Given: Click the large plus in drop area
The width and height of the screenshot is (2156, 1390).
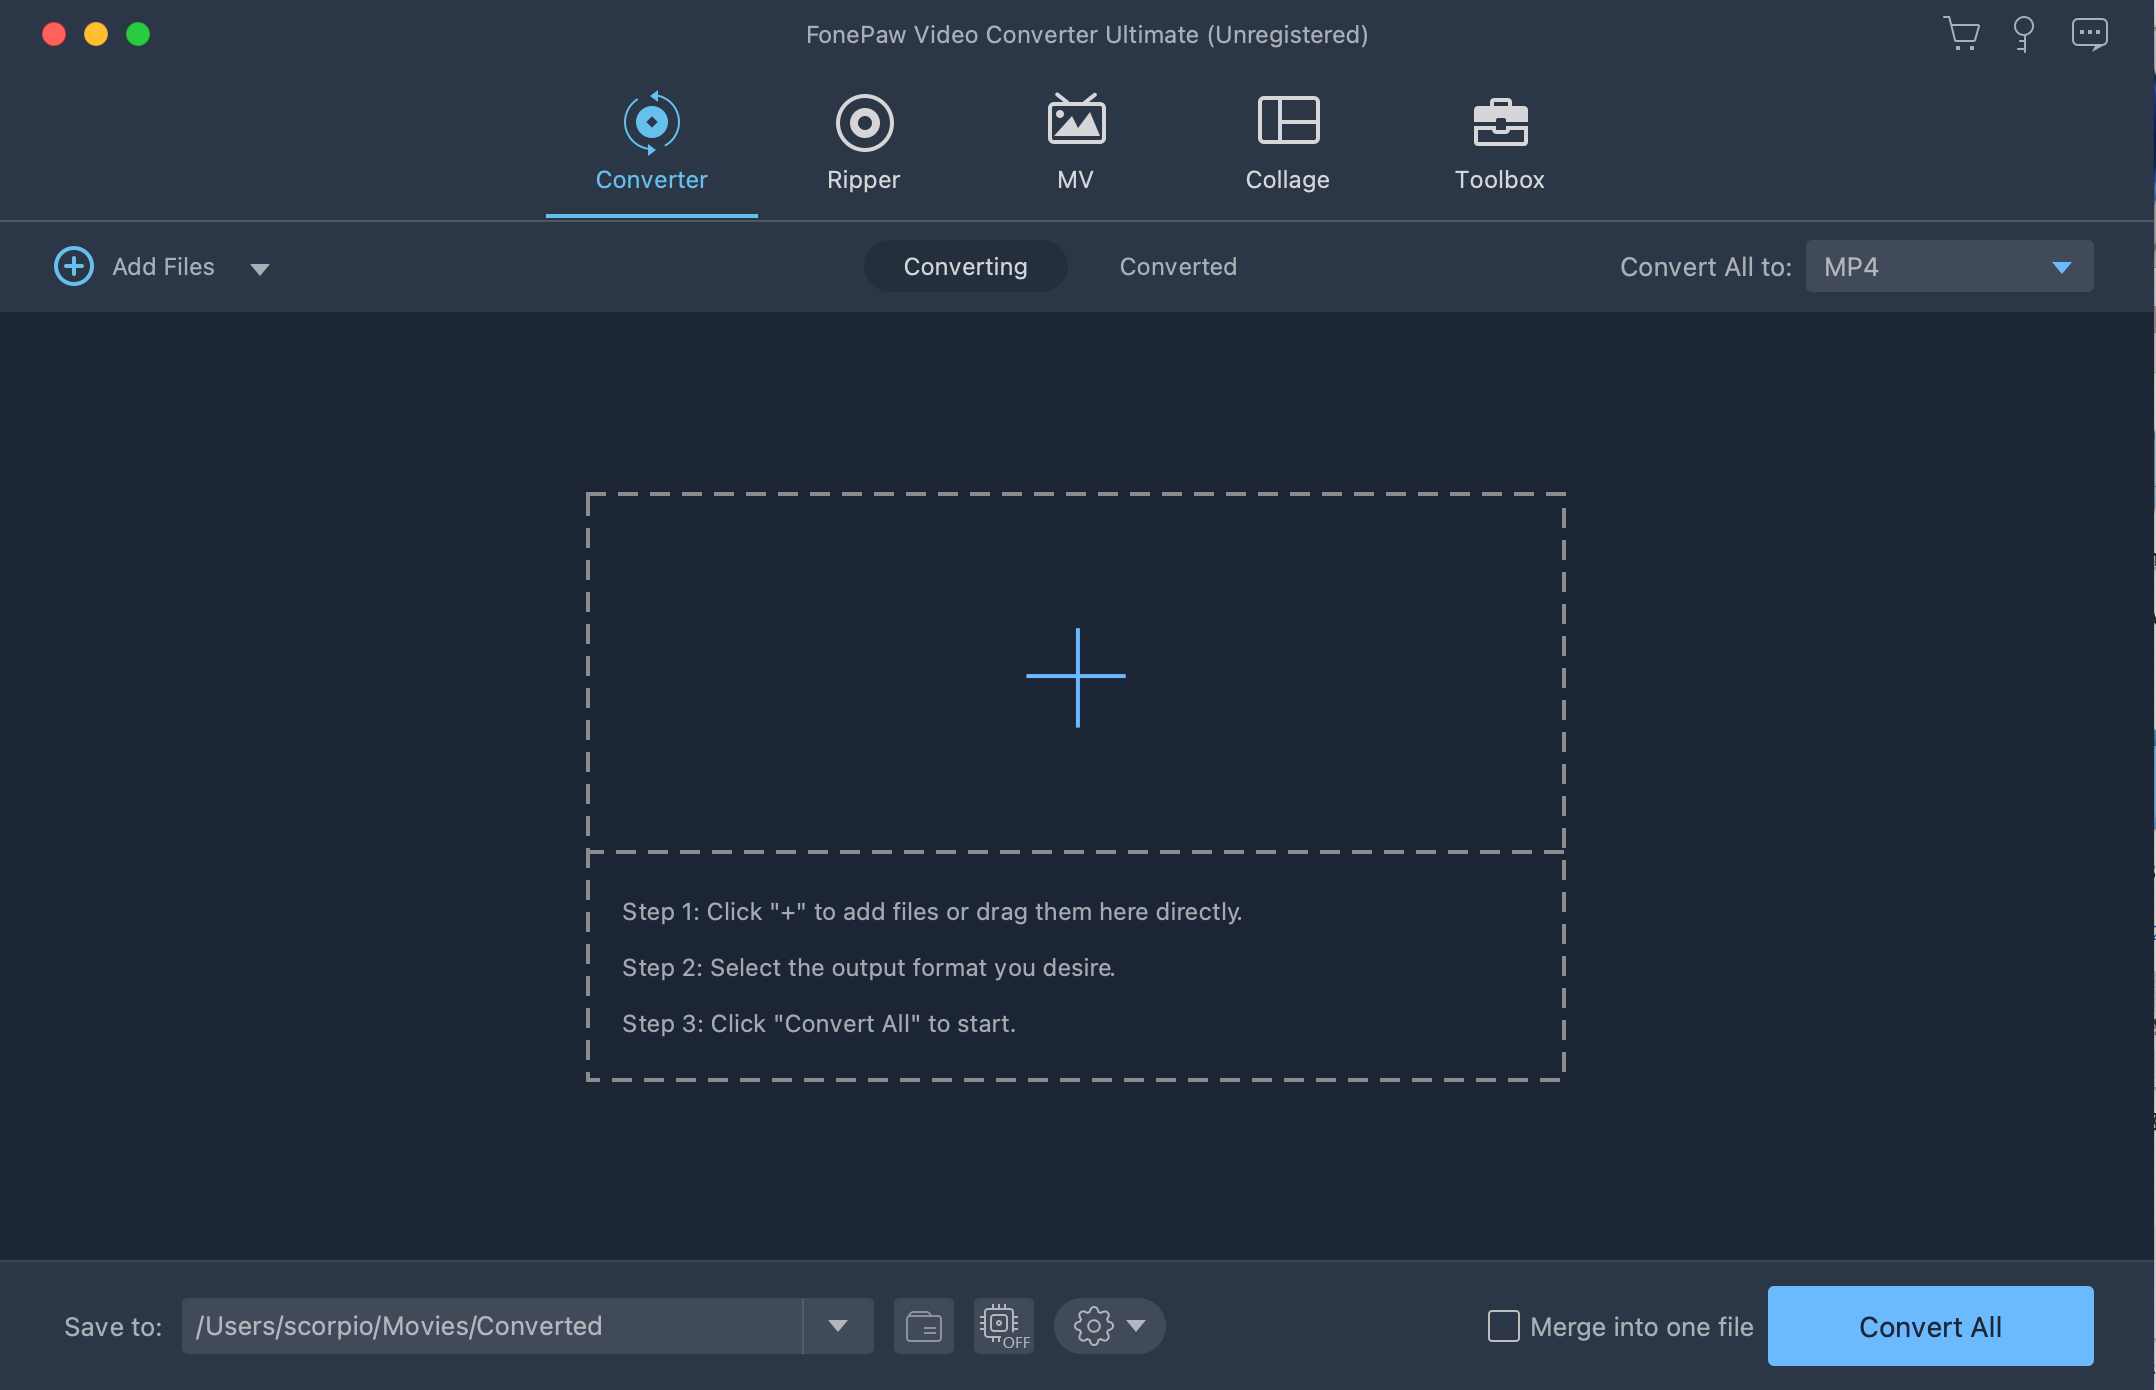Looking at the screenshot, I should click(x=1076, y=677).
